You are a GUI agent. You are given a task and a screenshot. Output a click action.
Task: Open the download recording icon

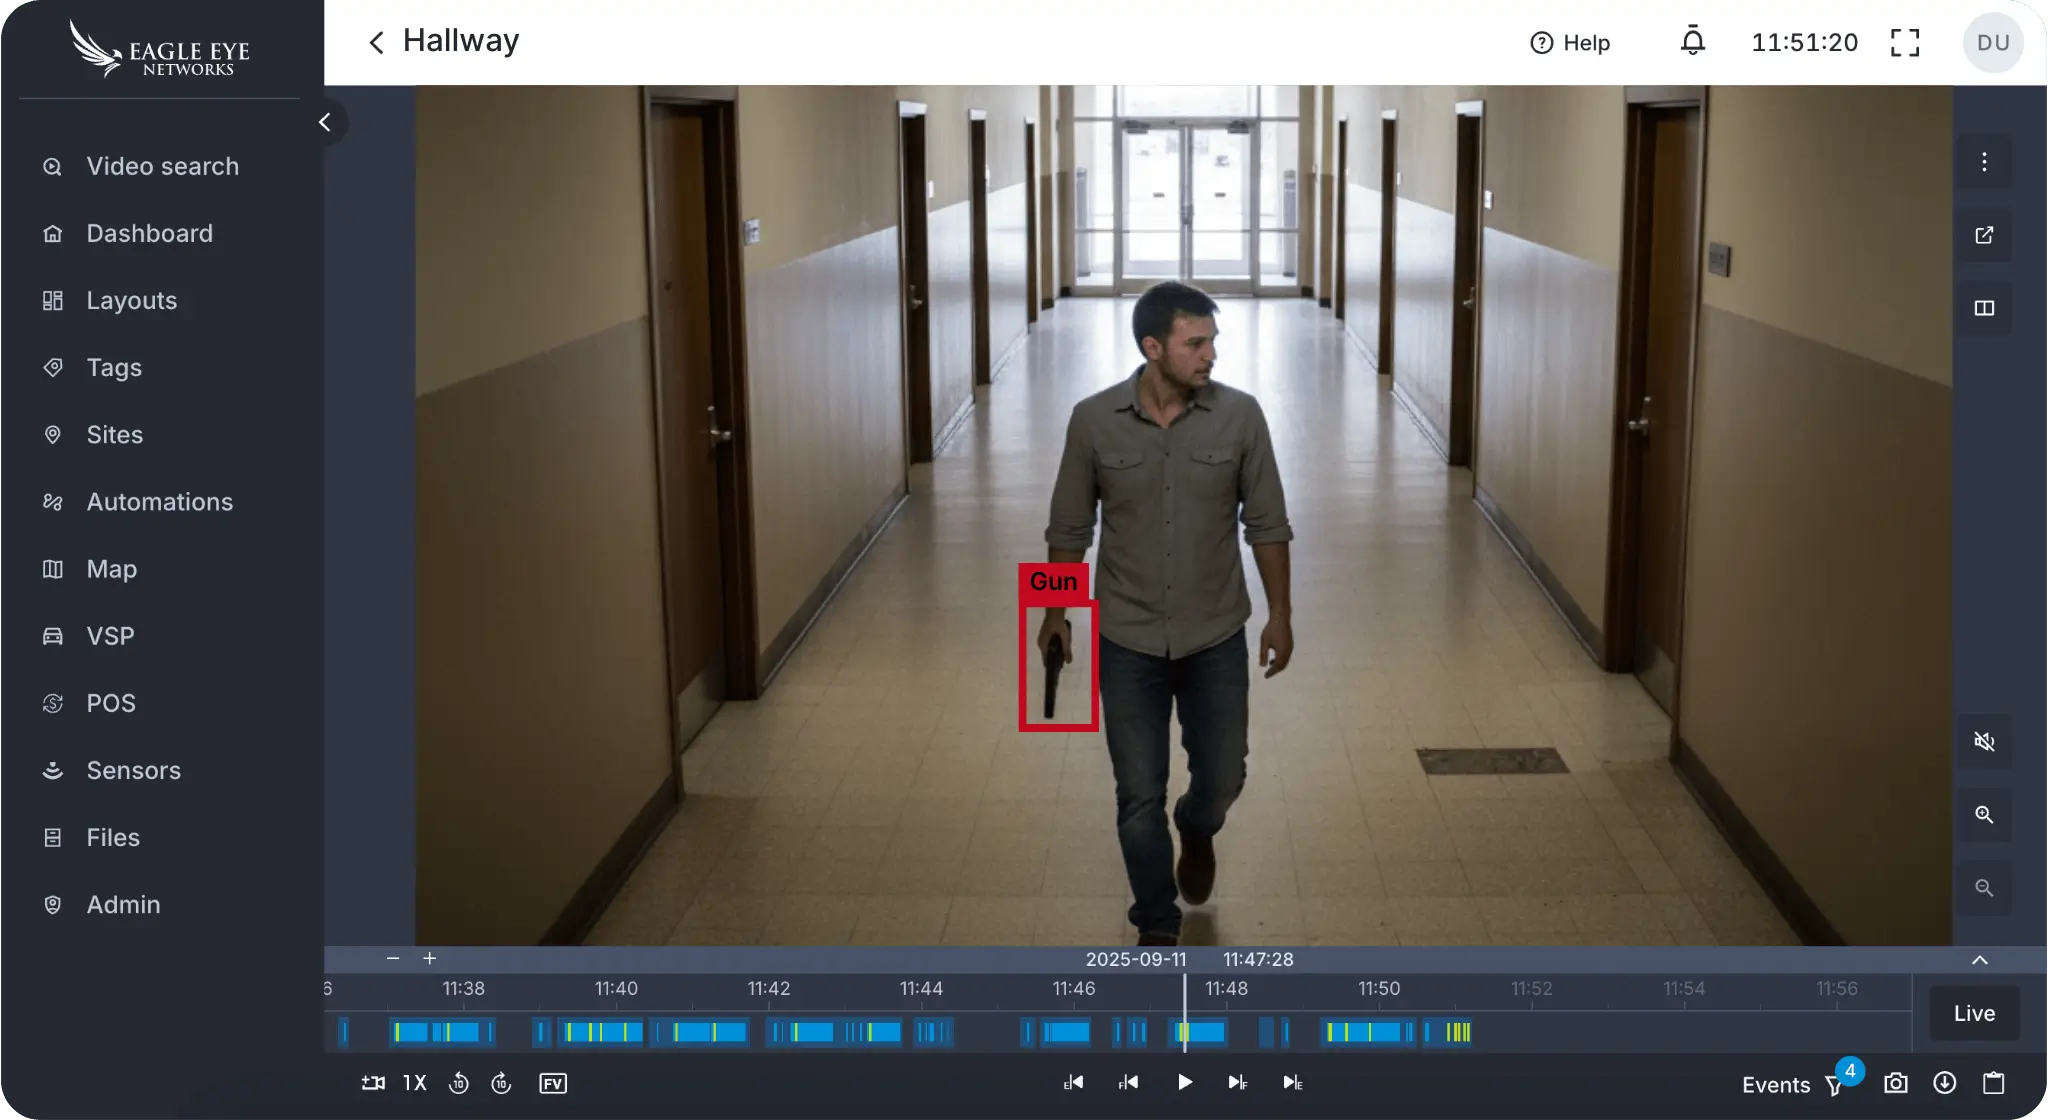click(1944, 1082)
